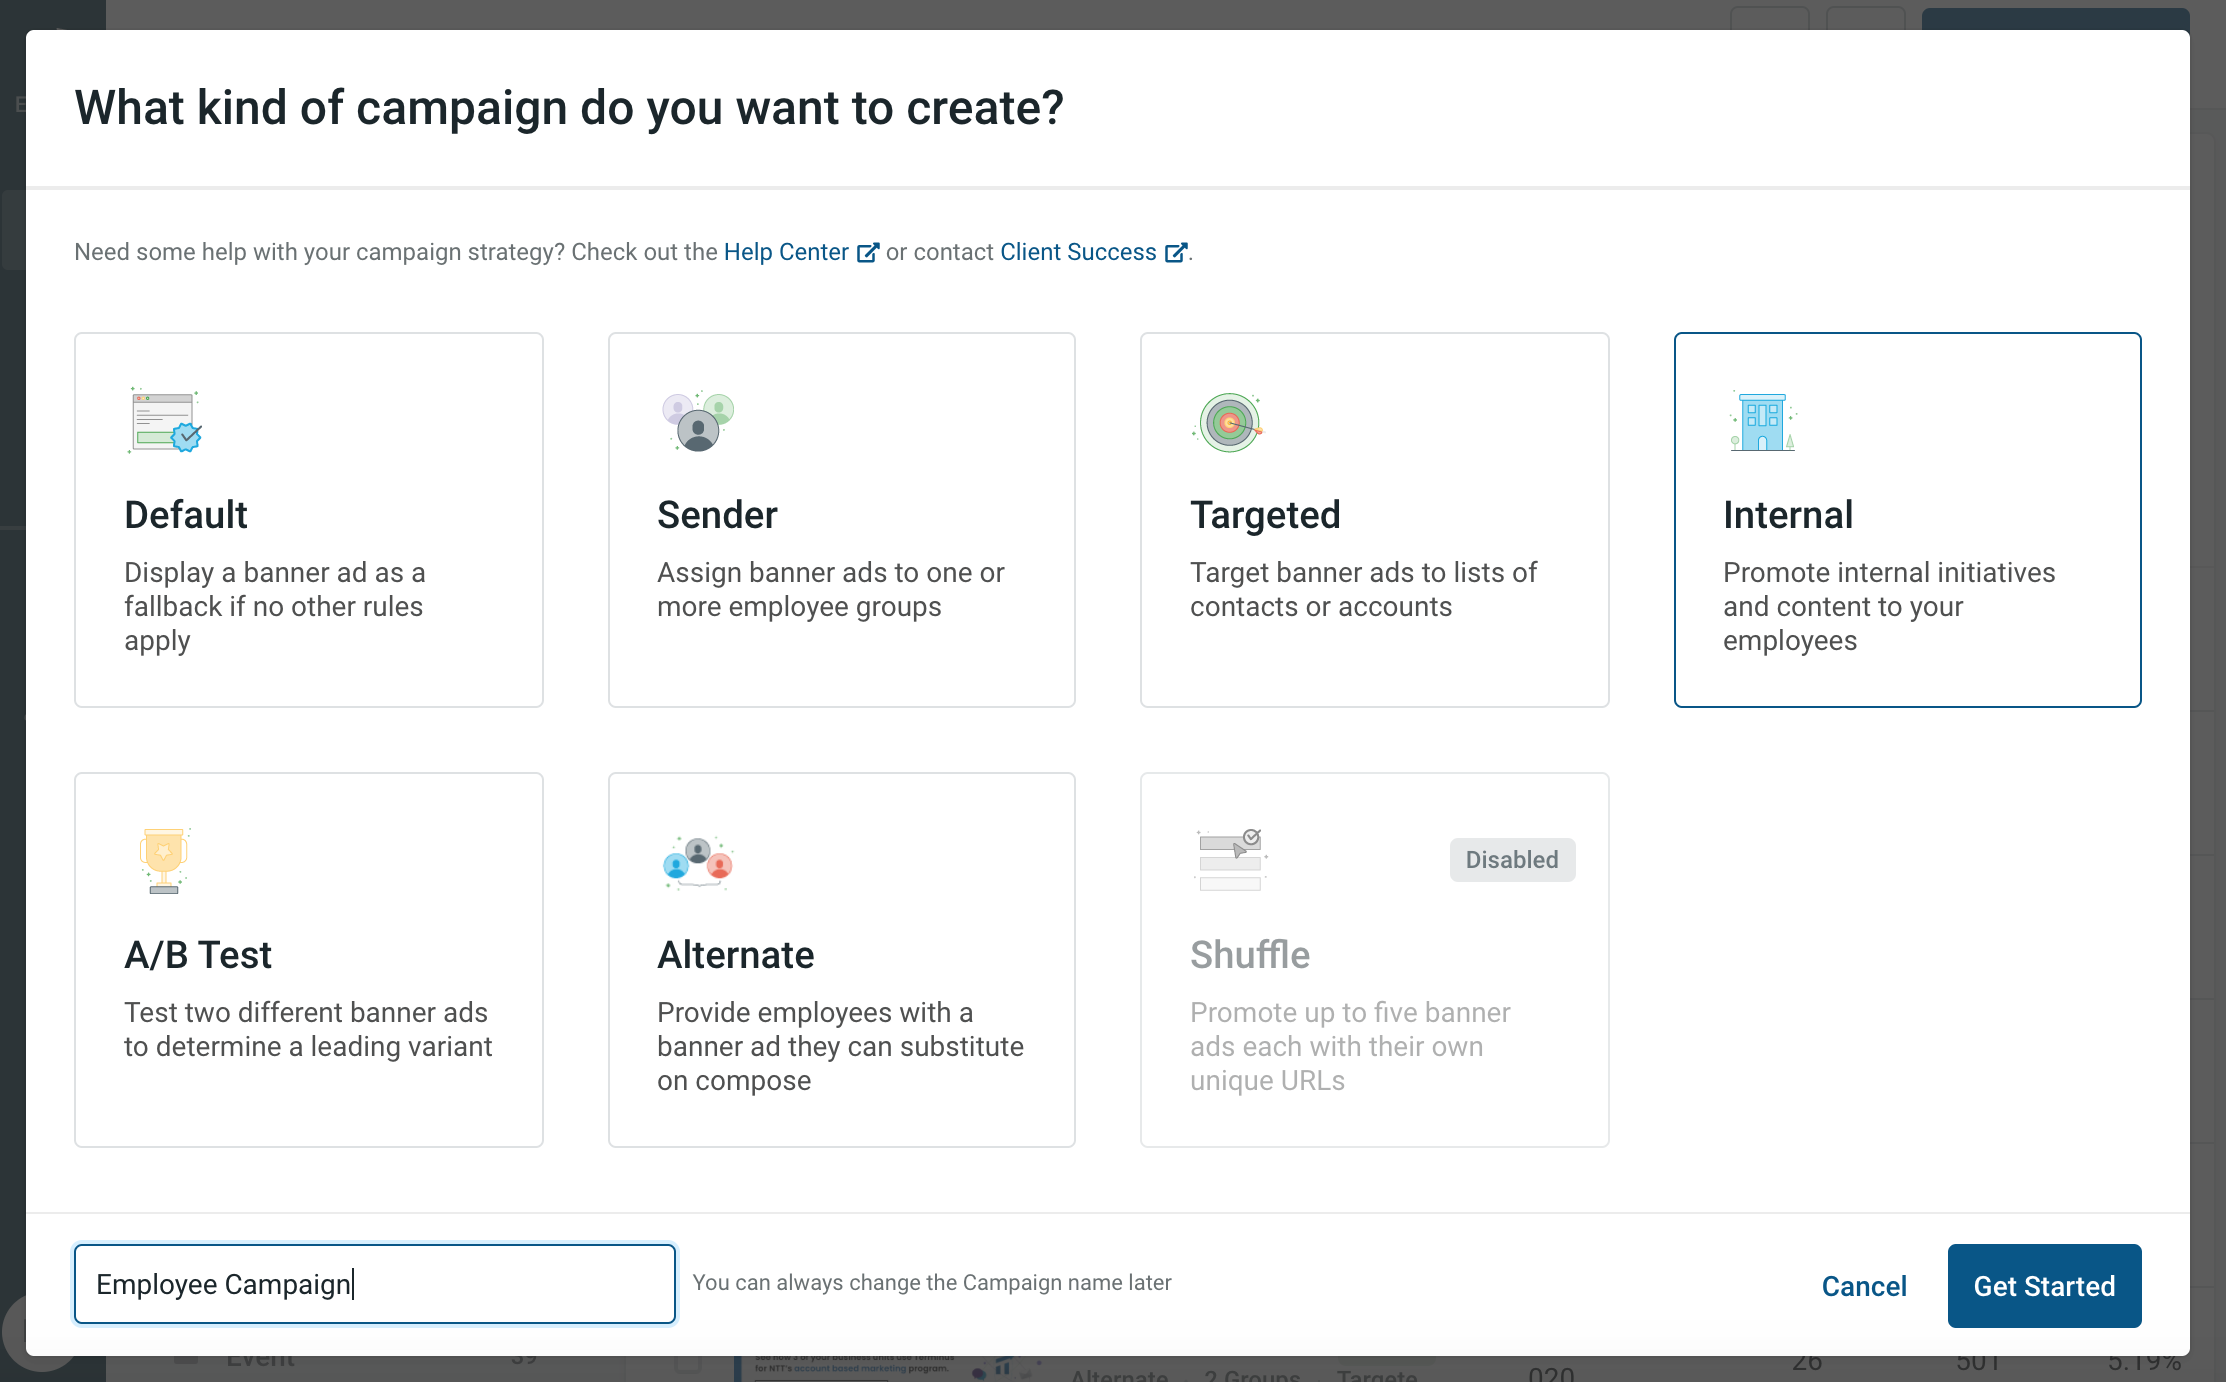
Task: Select the Default campaign card title
Action: click(186, 515)
